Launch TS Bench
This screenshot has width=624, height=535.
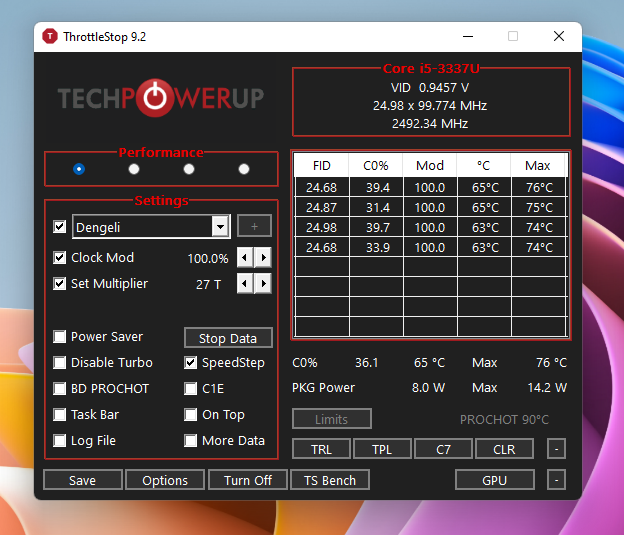(330, 480)
